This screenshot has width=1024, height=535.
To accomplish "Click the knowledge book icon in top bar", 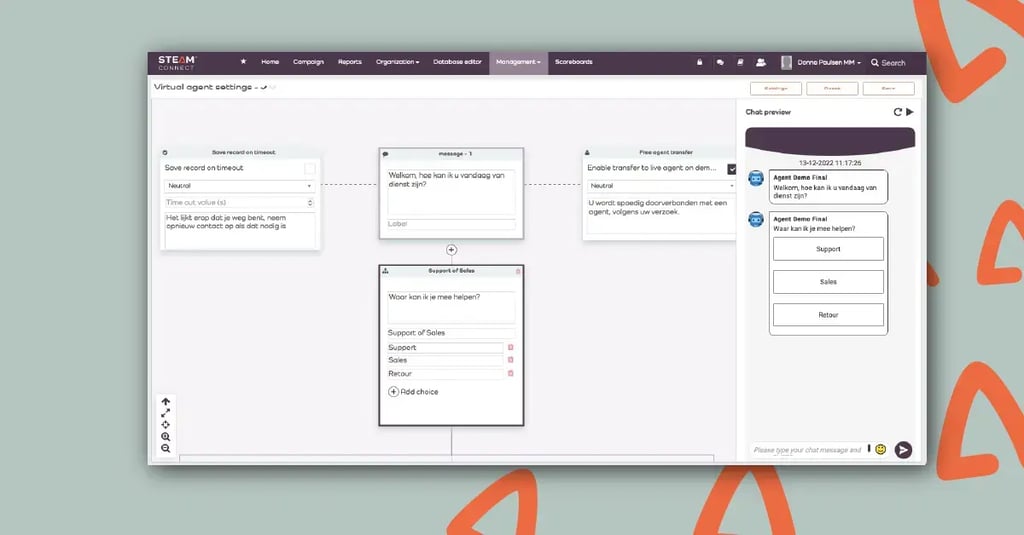I will click(740, 62).
